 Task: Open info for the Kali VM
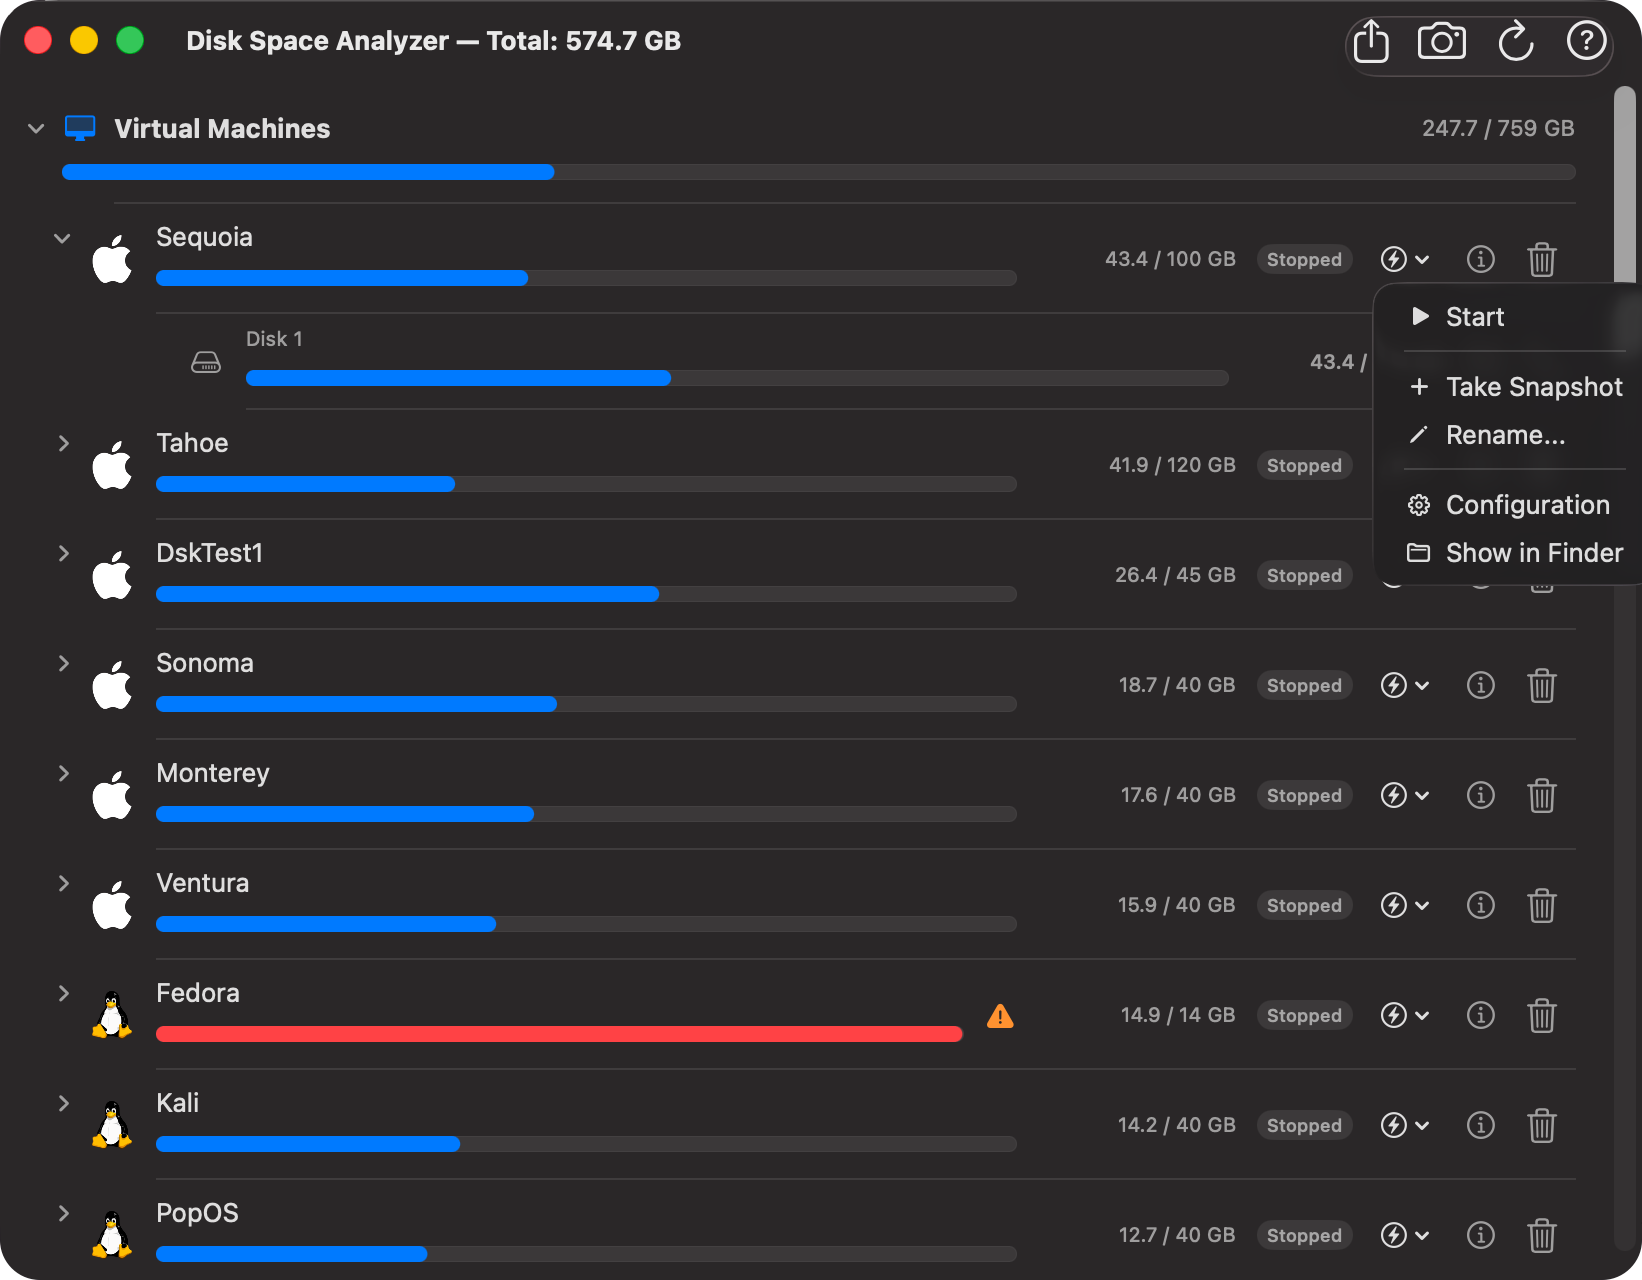[1480, 1126]
